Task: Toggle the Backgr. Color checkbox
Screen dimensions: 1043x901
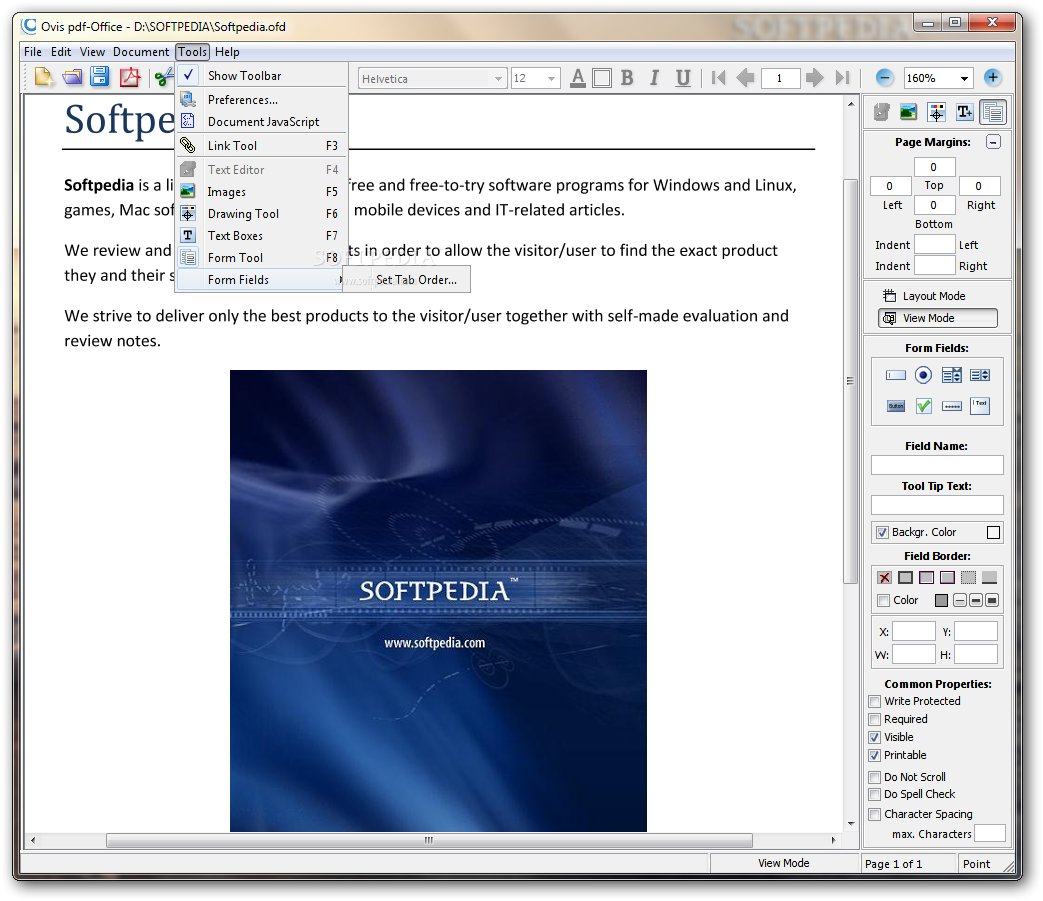Action: click(x=882, y=533)
